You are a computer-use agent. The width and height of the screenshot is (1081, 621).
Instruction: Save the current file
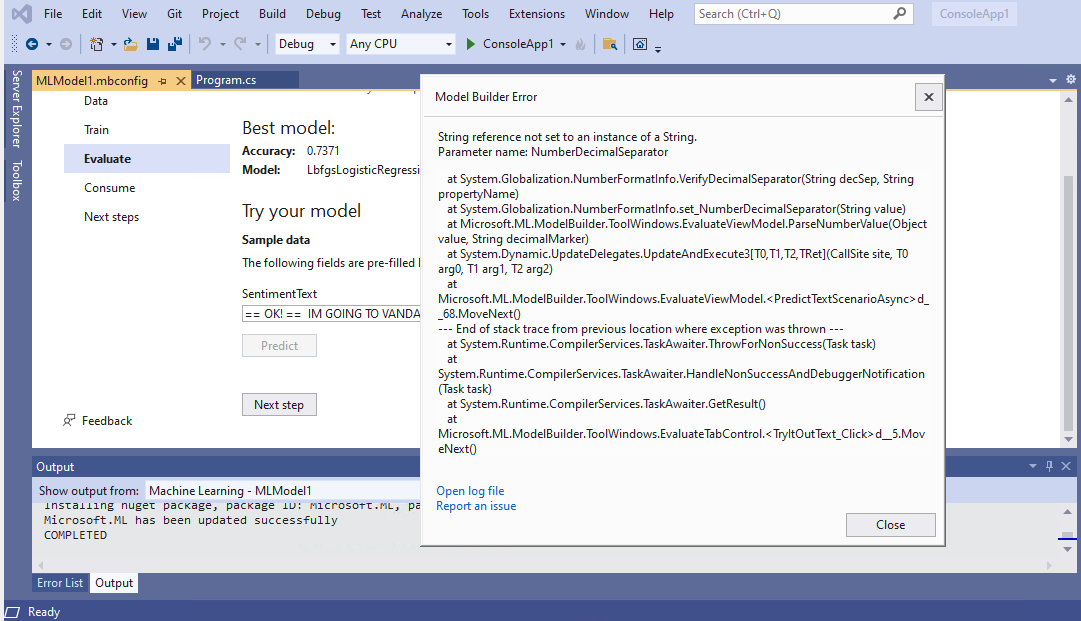point(151,44)
